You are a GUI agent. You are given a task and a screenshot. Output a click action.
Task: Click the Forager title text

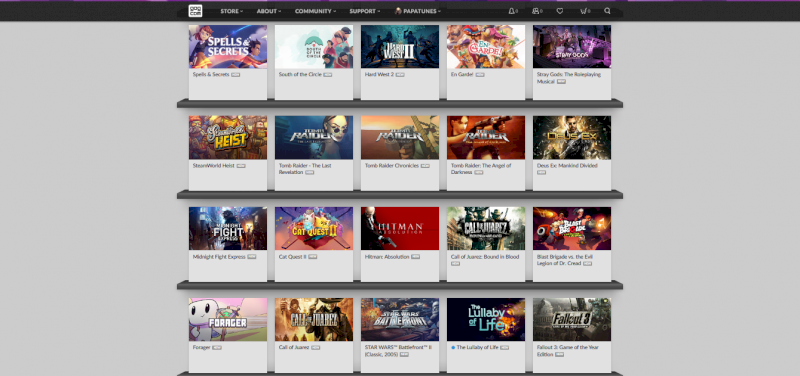click(x=202, y=347)
